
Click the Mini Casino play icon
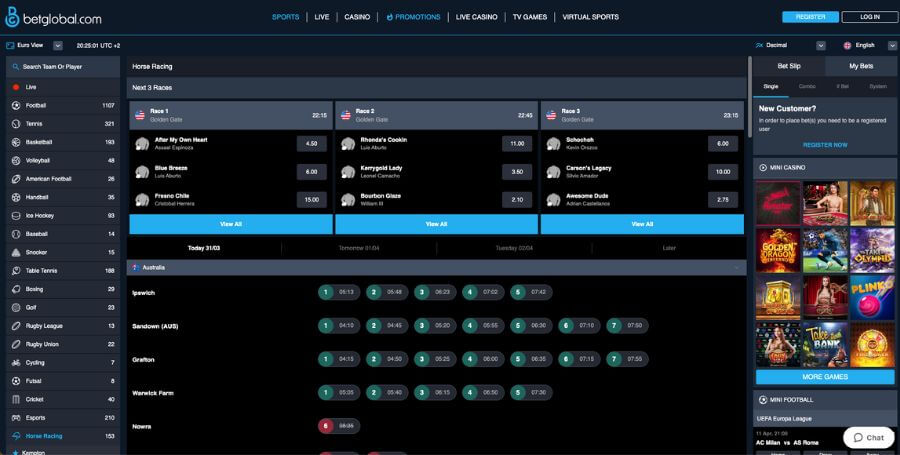(x=763, y=168)
